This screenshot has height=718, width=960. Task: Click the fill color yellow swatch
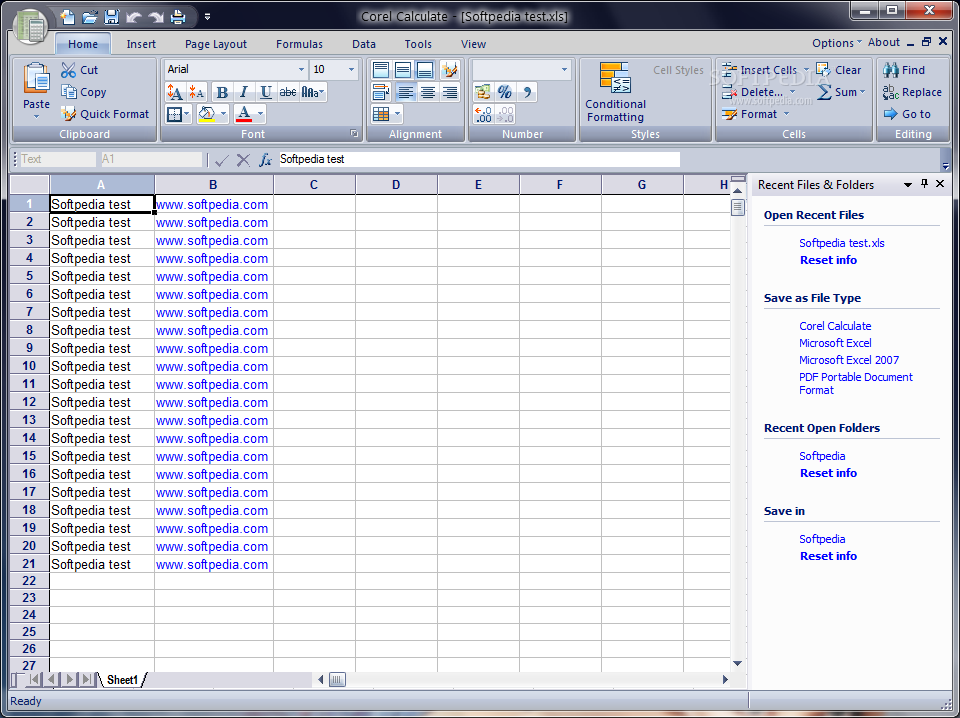[x=207, y=114]
